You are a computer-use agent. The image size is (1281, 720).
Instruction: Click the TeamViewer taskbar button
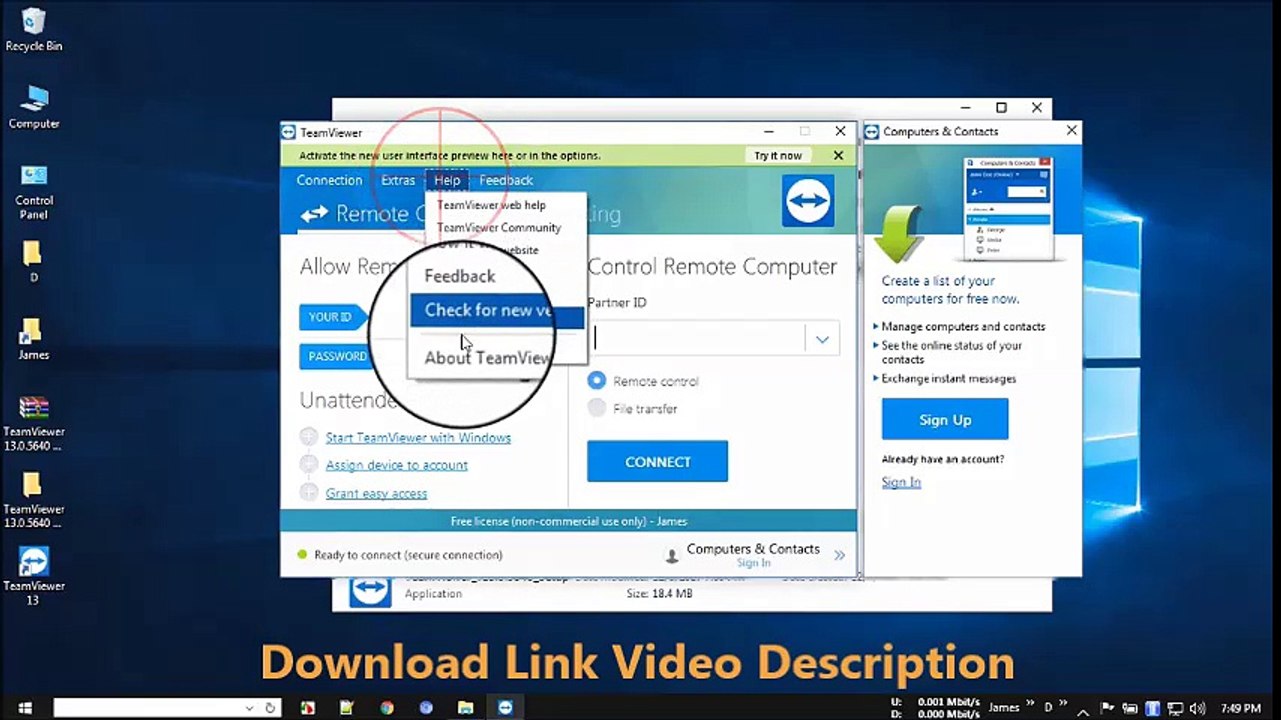505,707
